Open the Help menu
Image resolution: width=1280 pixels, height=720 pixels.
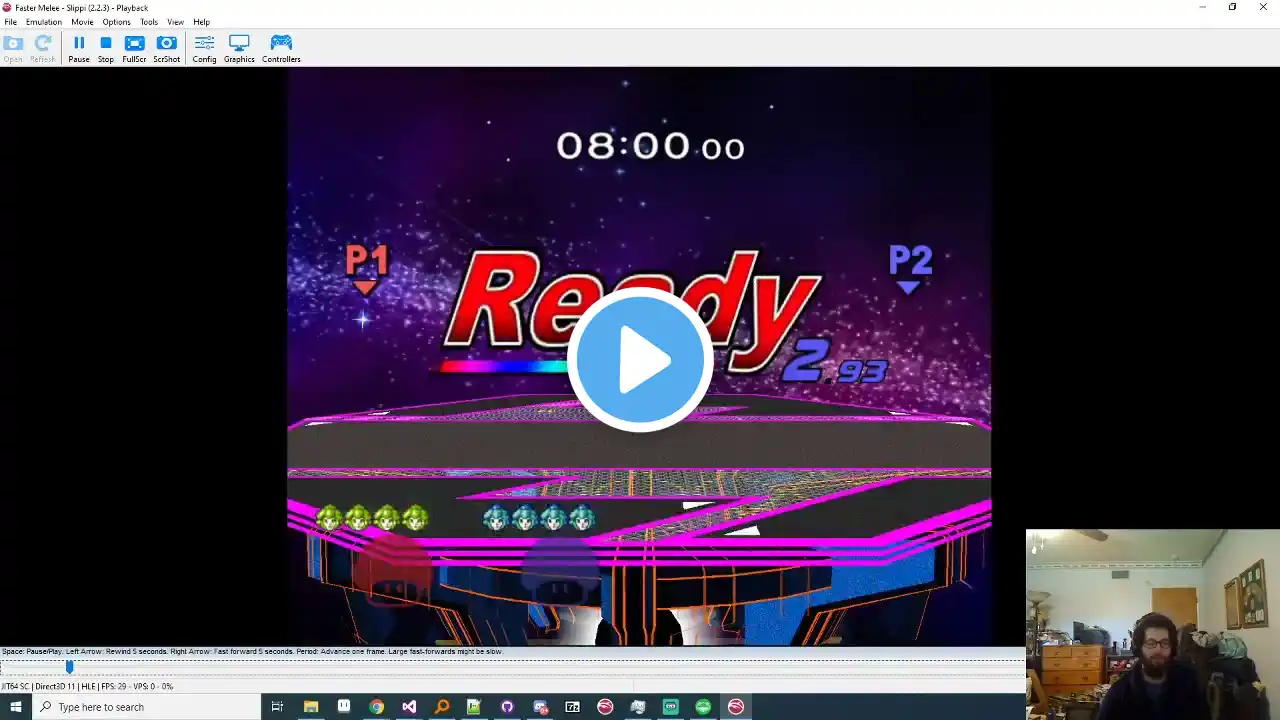pos(201,22)
